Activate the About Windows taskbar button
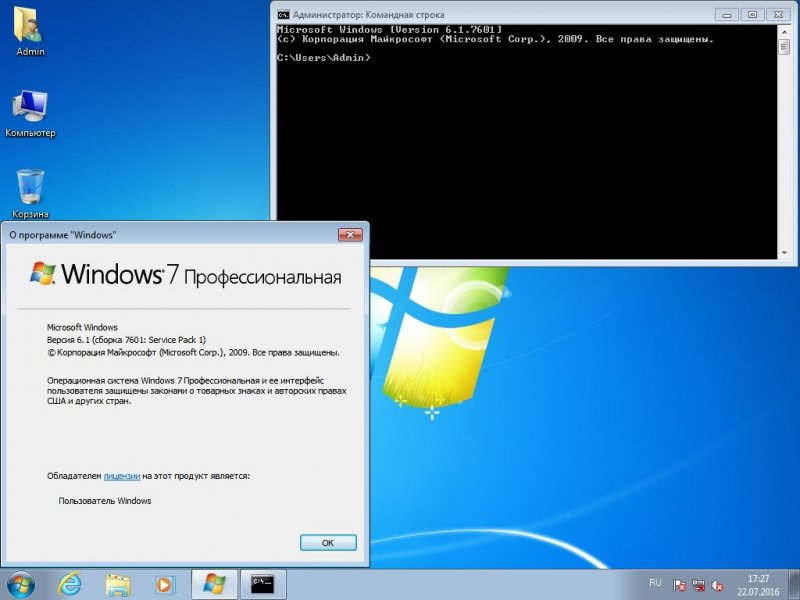 tap(214, 585)
